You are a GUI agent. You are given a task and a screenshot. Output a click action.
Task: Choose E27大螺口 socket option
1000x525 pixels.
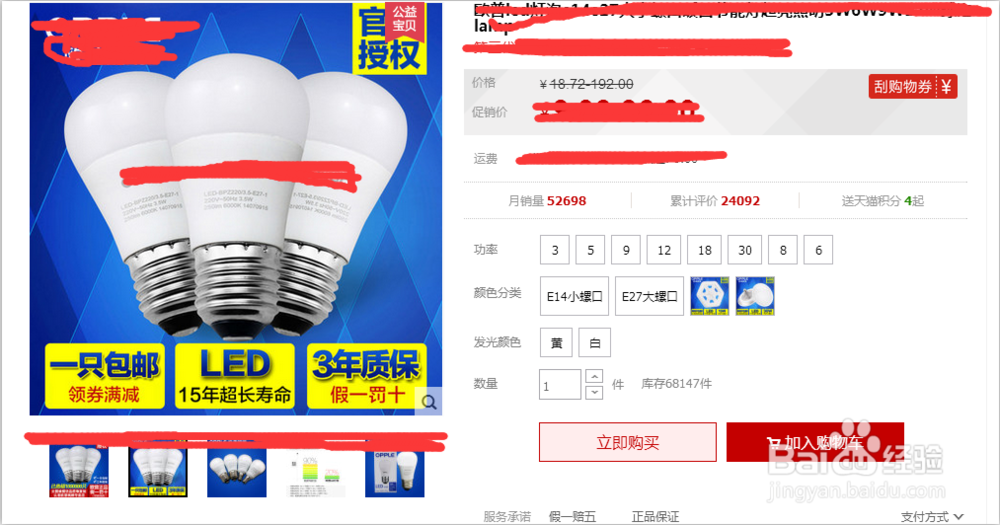[x=649, y=296]
